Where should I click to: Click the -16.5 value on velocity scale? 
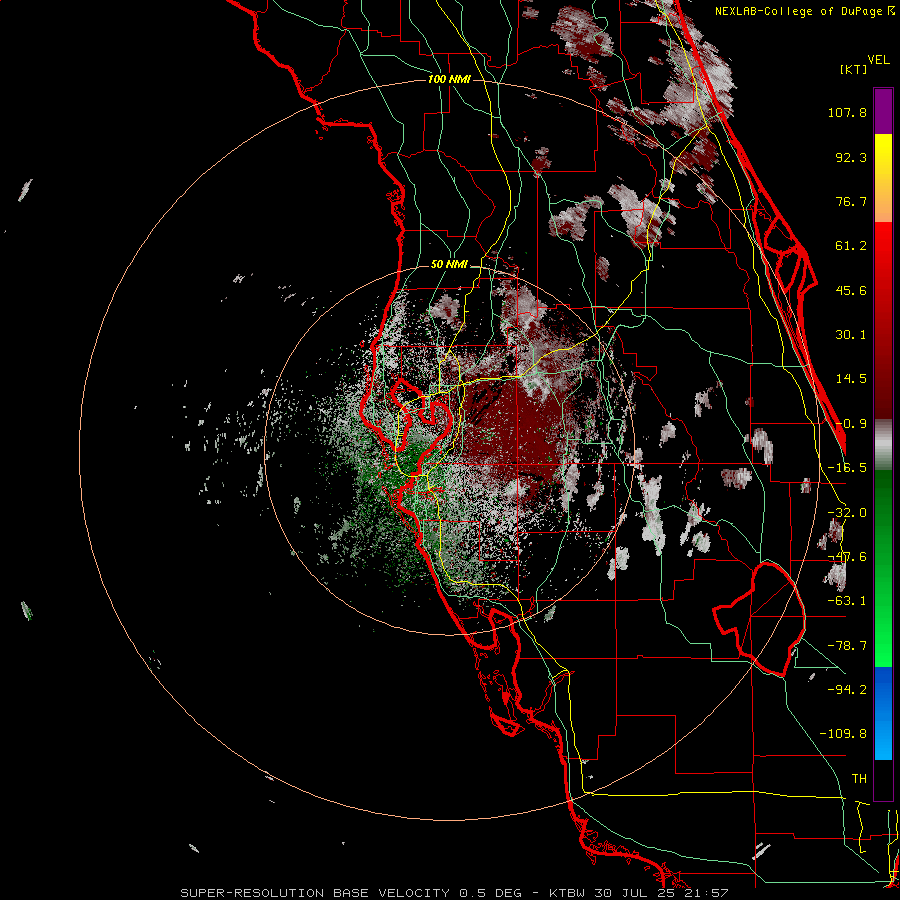pyautogui.click(x=847, y=468)
